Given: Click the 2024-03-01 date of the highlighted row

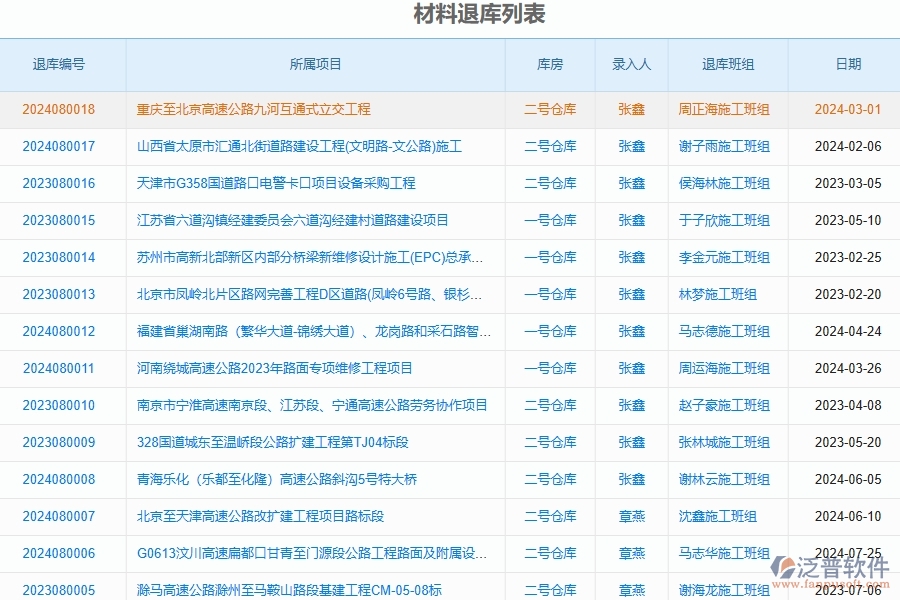Looking at the screenshot, I should coord(847,110).
